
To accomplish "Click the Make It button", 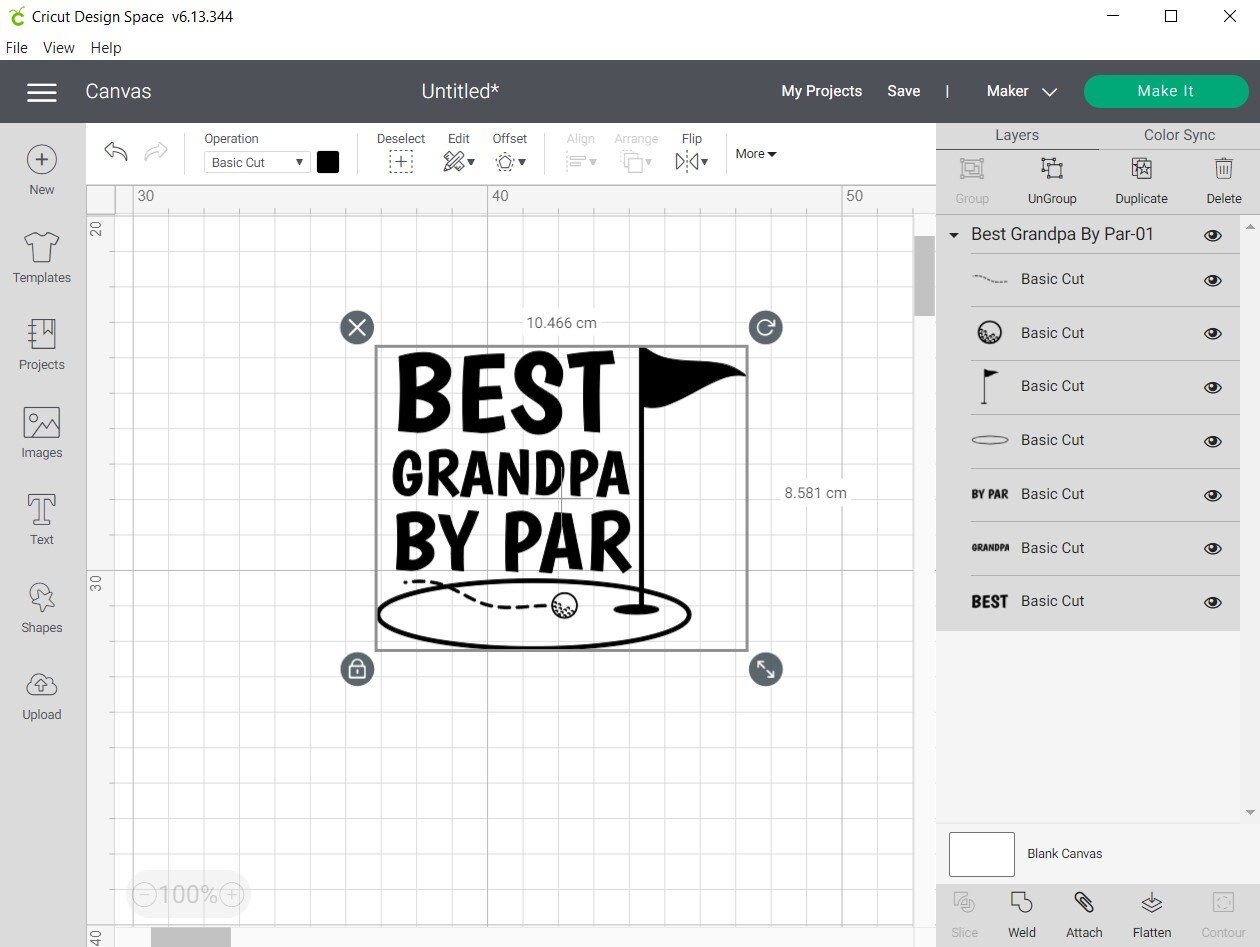I will tap(1165, 90).
